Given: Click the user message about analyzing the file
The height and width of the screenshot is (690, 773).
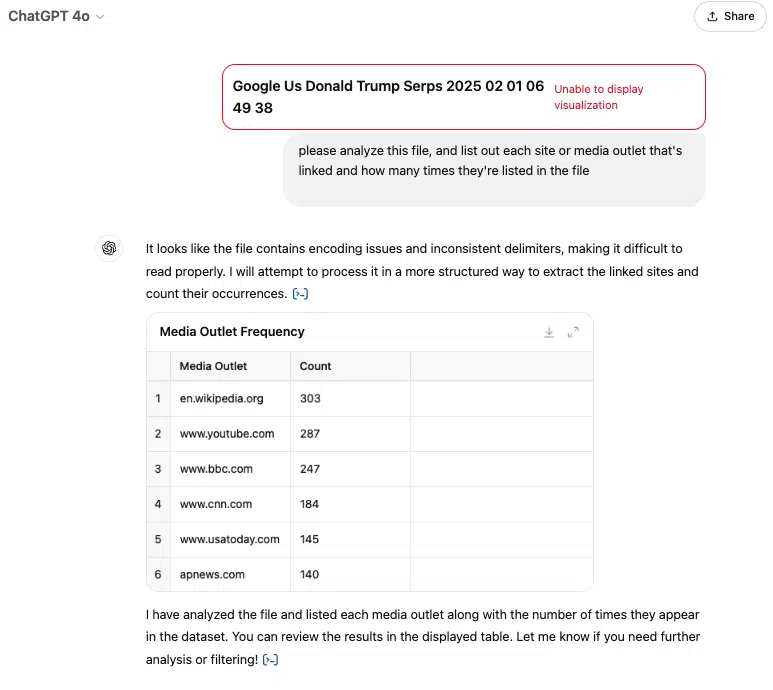Looking at the screenshot, I should (494, 170).
